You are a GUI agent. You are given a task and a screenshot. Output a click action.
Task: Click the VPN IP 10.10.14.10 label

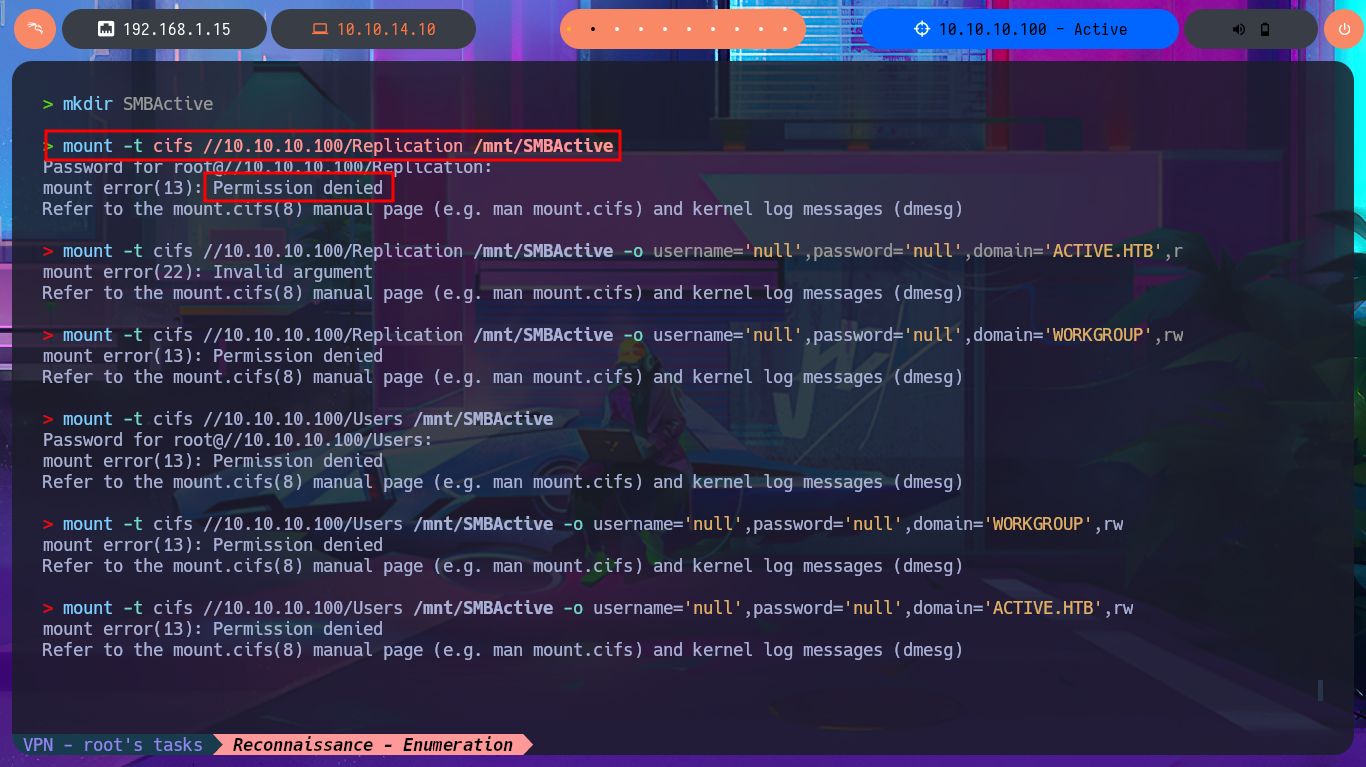[386, 29]
